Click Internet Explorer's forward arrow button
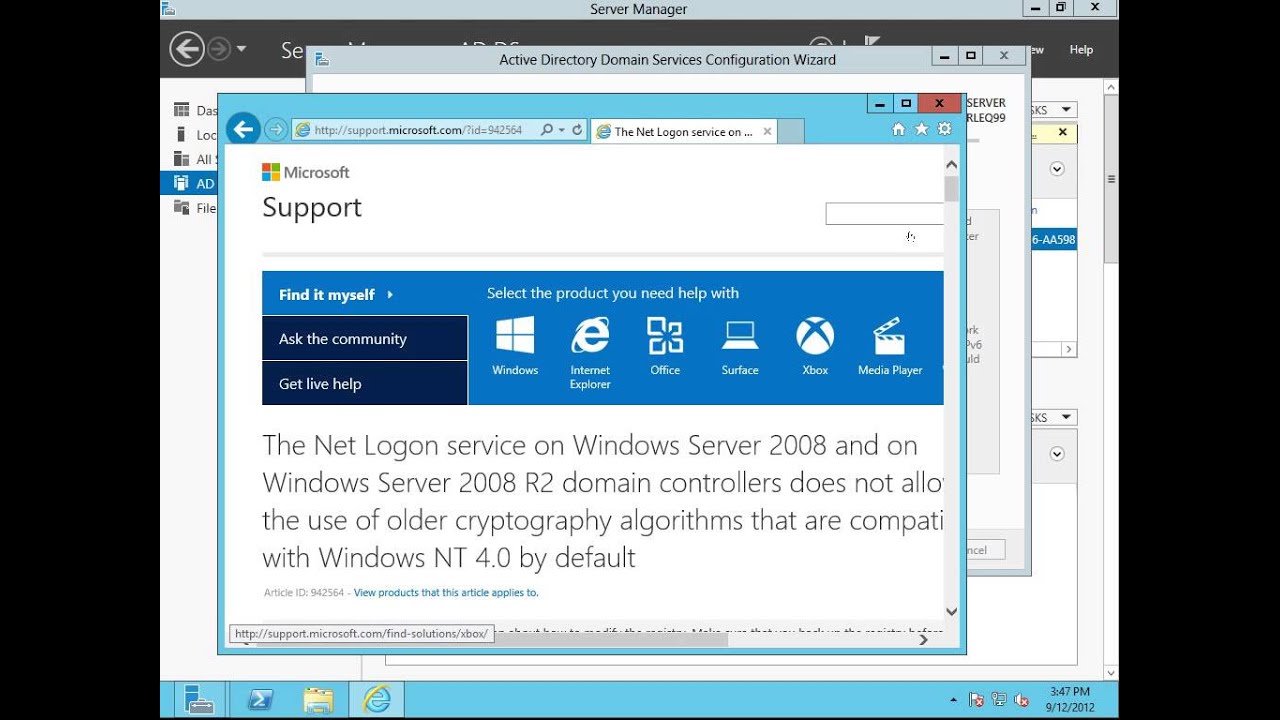Viewport: 1280px width, 720px height. 275,130
